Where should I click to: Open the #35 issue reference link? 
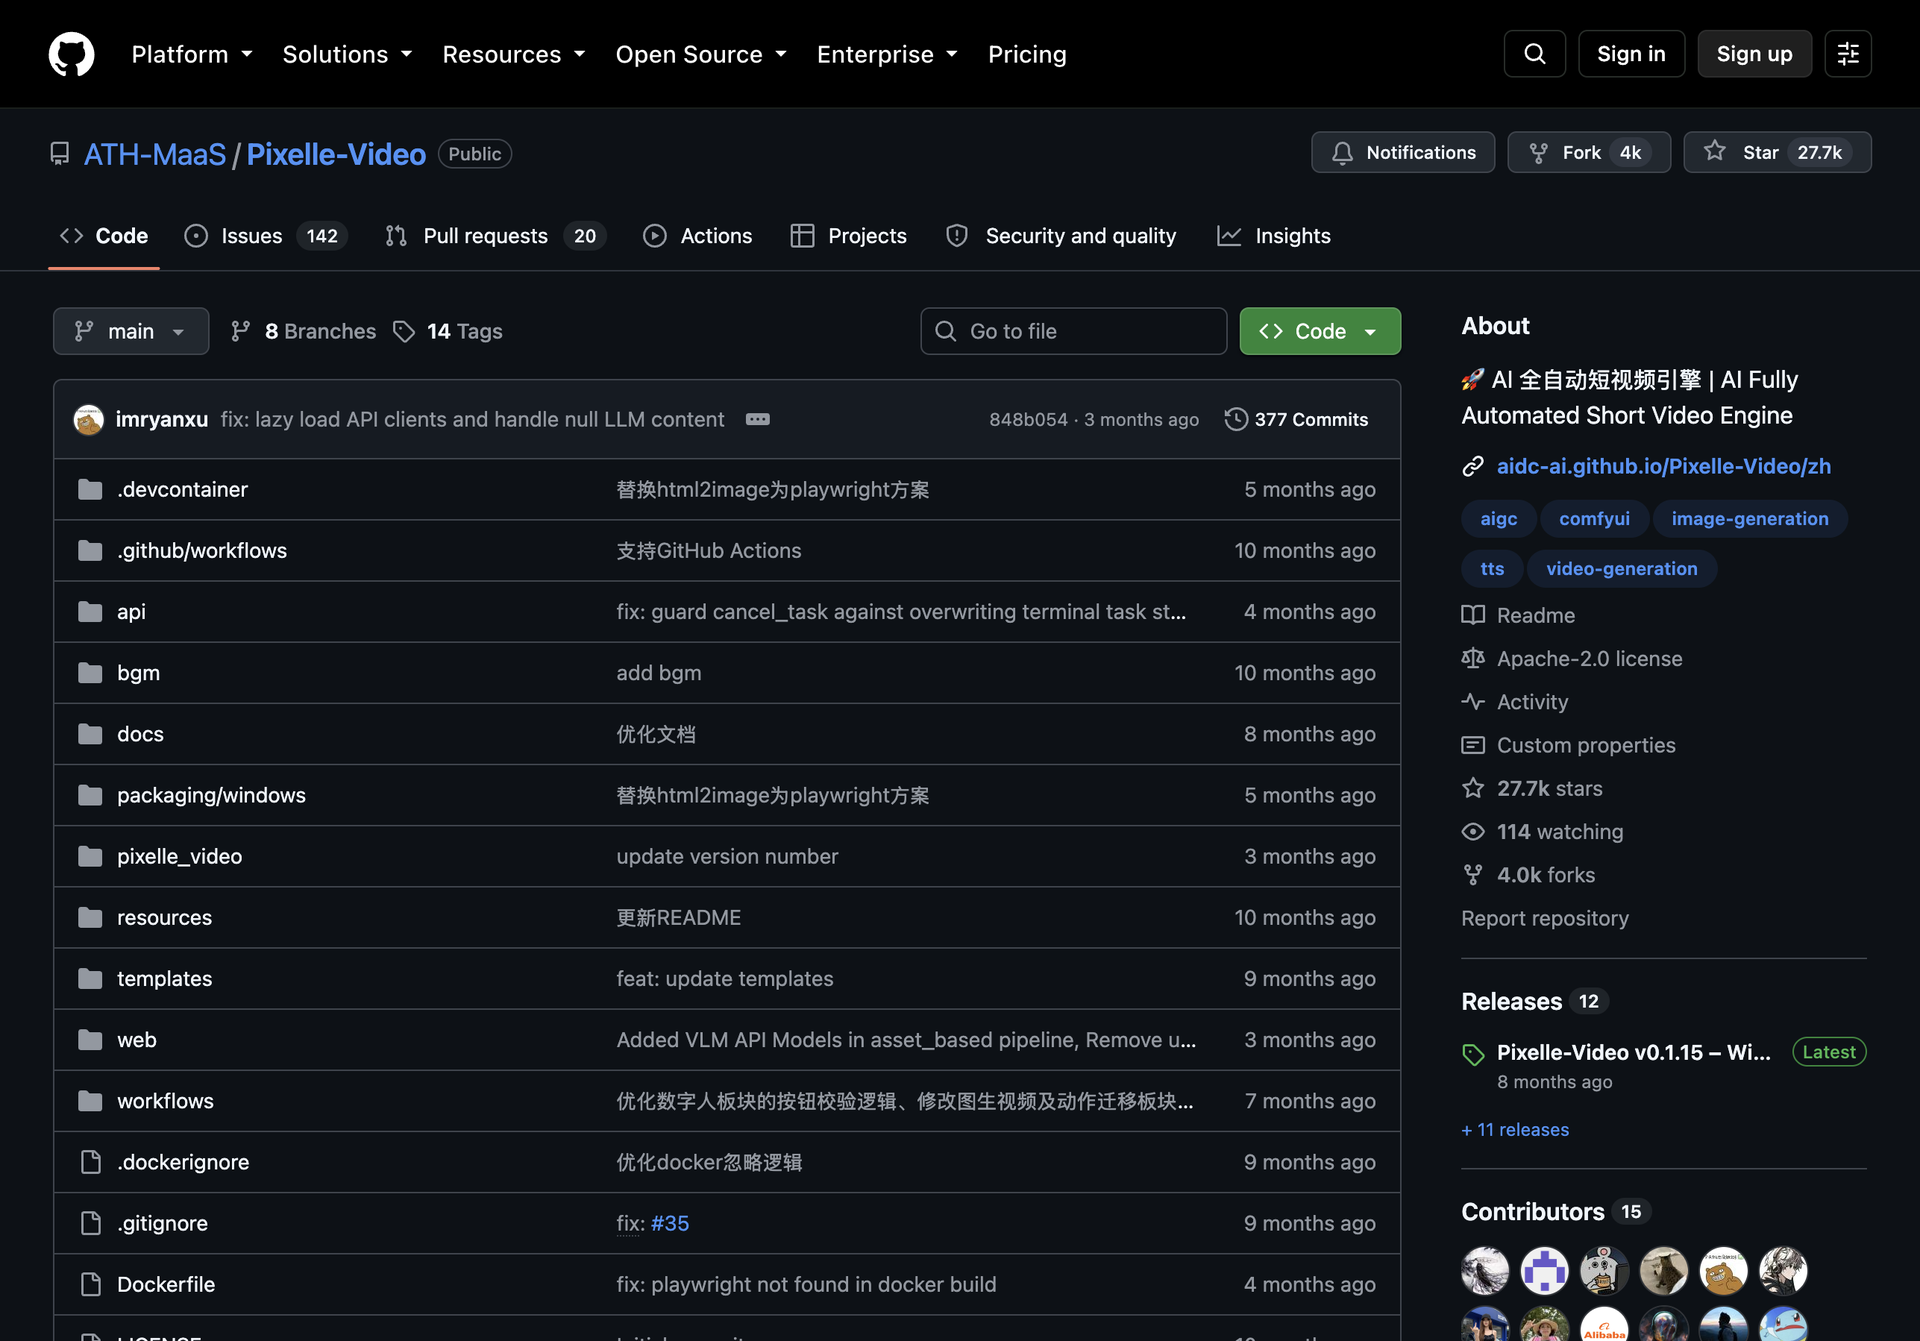[x=670, y=1223]
